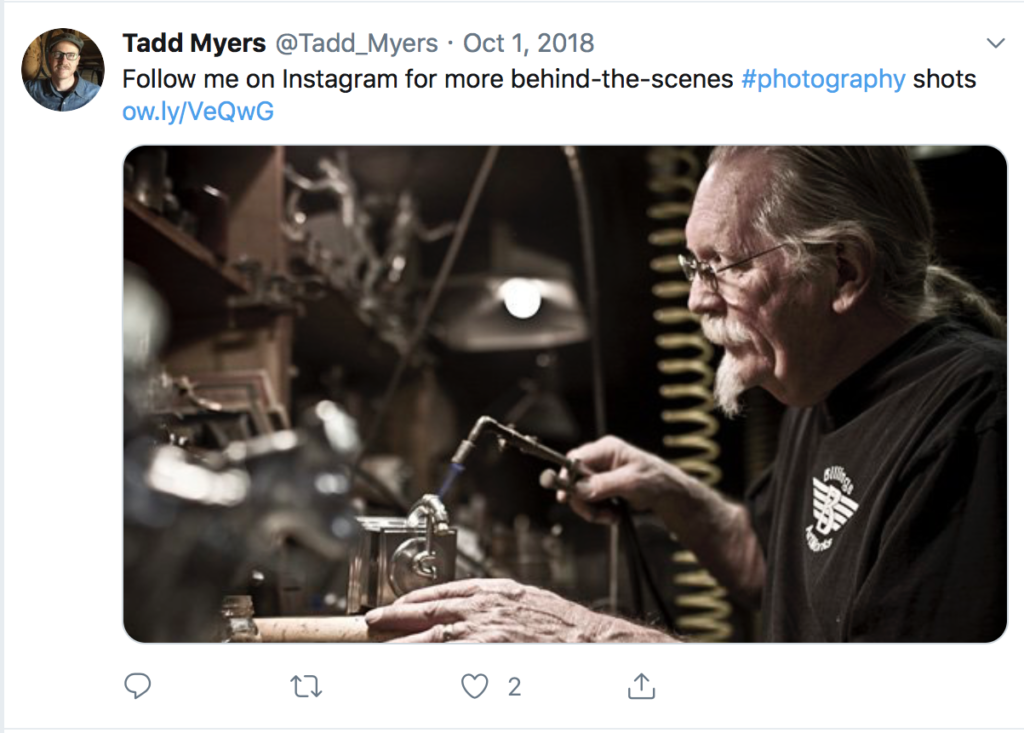
Task: Reply to Tadd Myers' tweet
Action: click(138, 686)
